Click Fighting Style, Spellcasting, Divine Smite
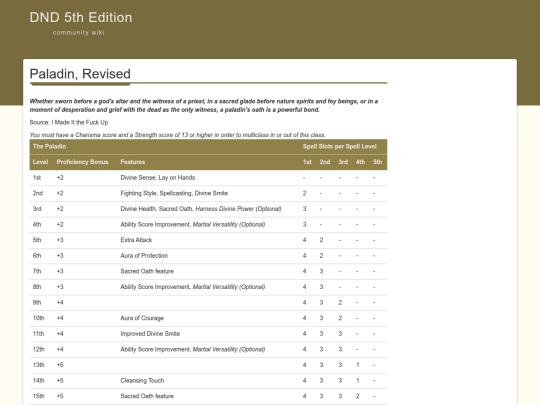 pyautogui.click(x=174, y=193)
